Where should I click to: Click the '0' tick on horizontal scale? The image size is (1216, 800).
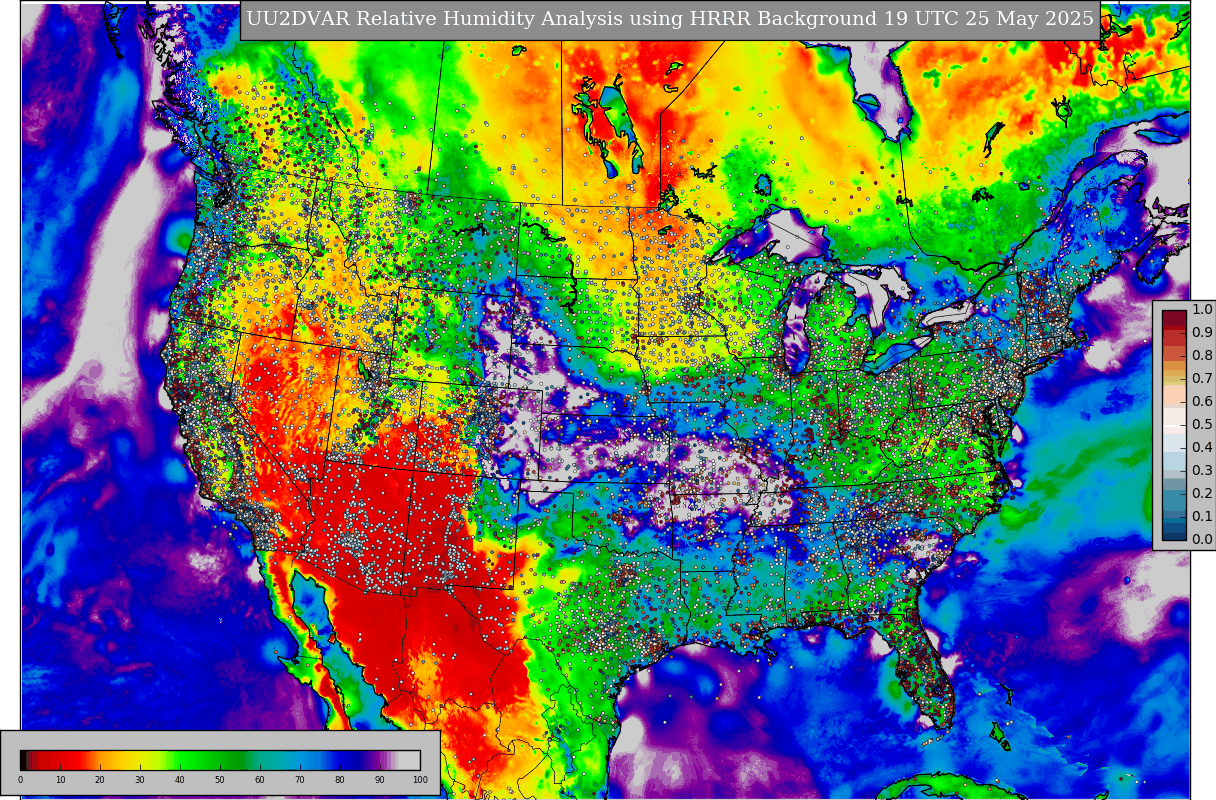pos(20,780)
